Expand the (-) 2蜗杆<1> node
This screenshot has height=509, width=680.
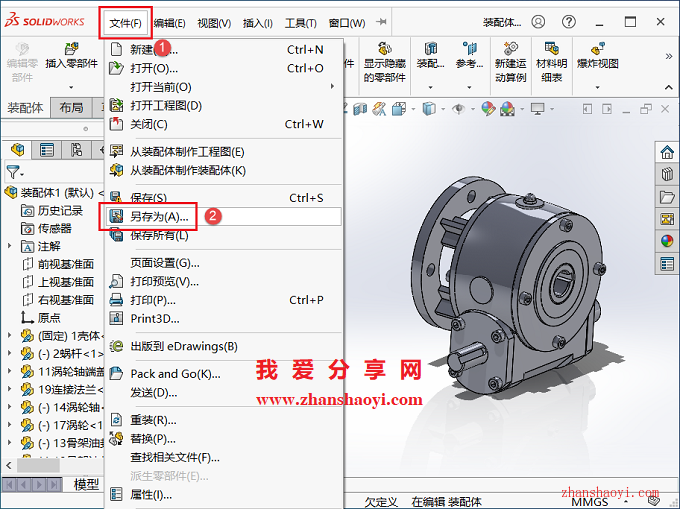(x=10, y=353)
